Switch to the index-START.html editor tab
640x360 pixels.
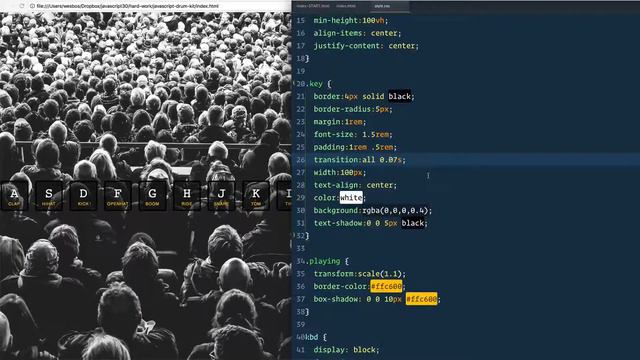click(x=313, y=6)
